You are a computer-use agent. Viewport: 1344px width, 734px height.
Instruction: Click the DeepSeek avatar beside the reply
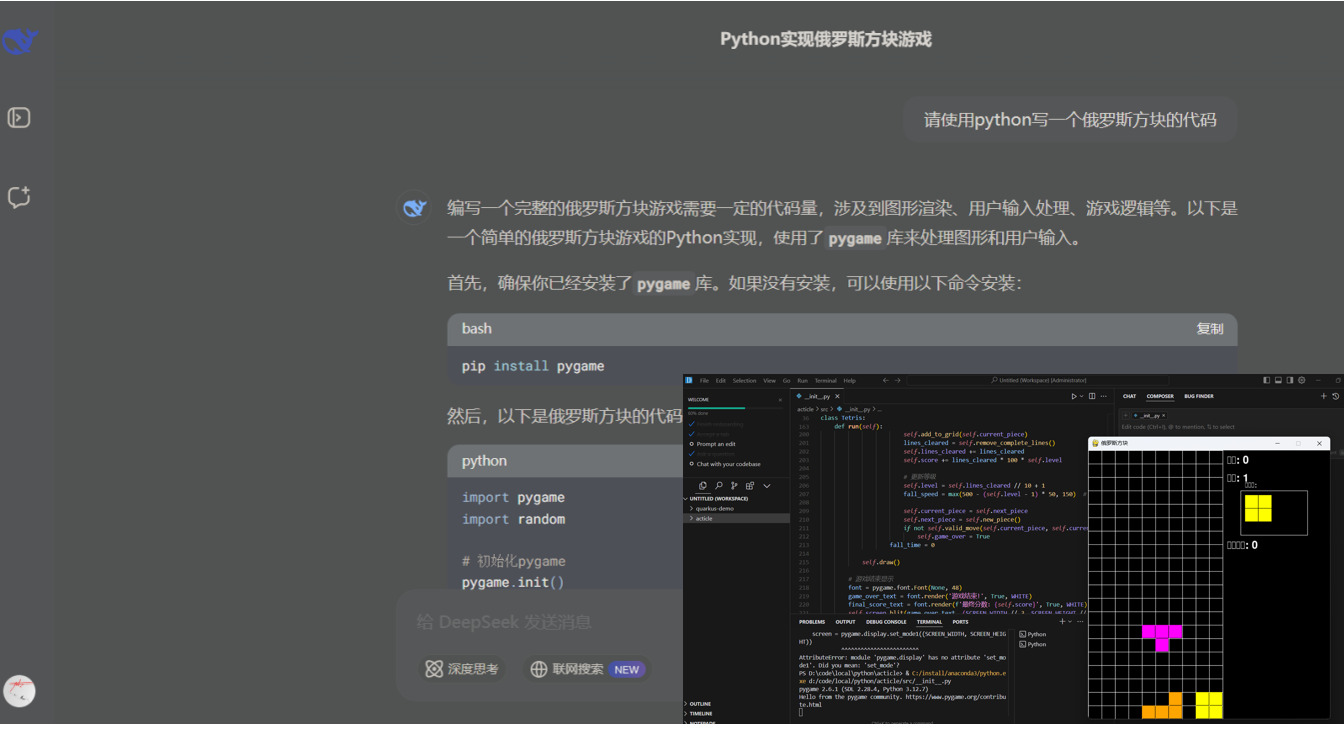tap(415, 208)
